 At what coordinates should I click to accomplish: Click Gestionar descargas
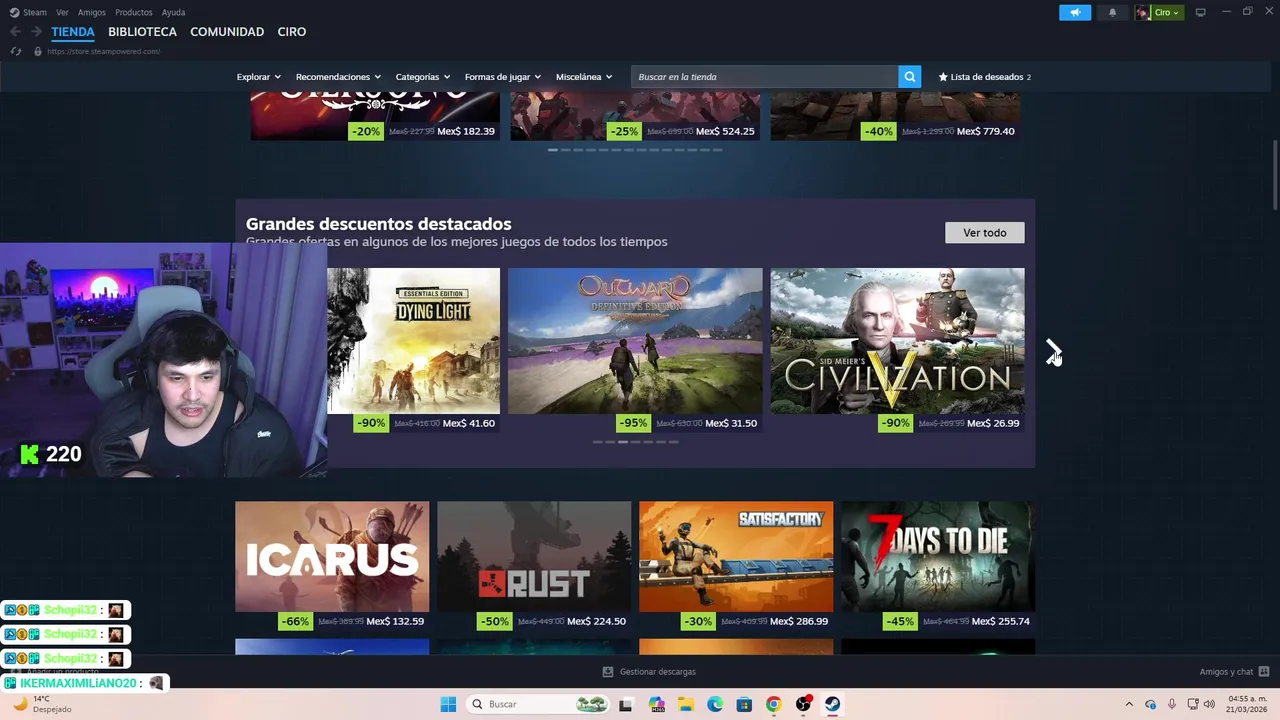point(649,672)
